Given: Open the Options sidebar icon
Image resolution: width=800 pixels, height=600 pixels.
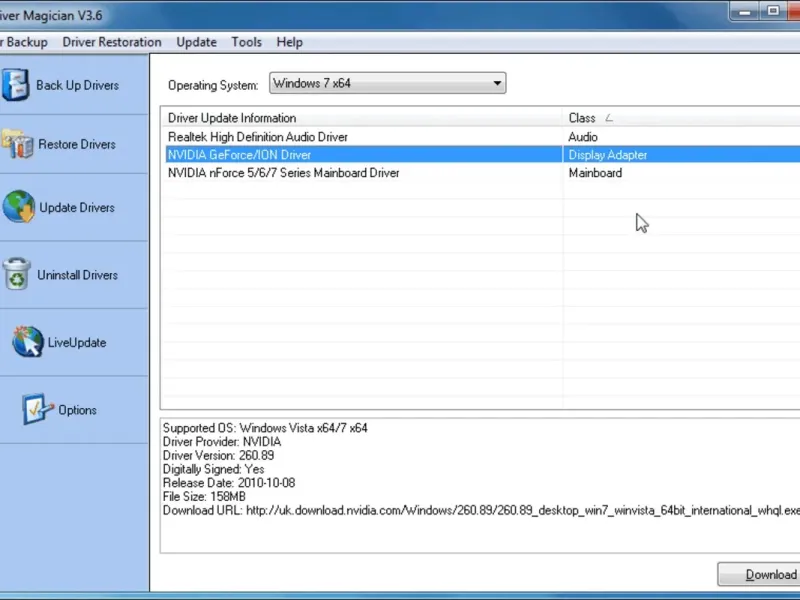Looking at the screenshot, I should [x=38, y=410].
